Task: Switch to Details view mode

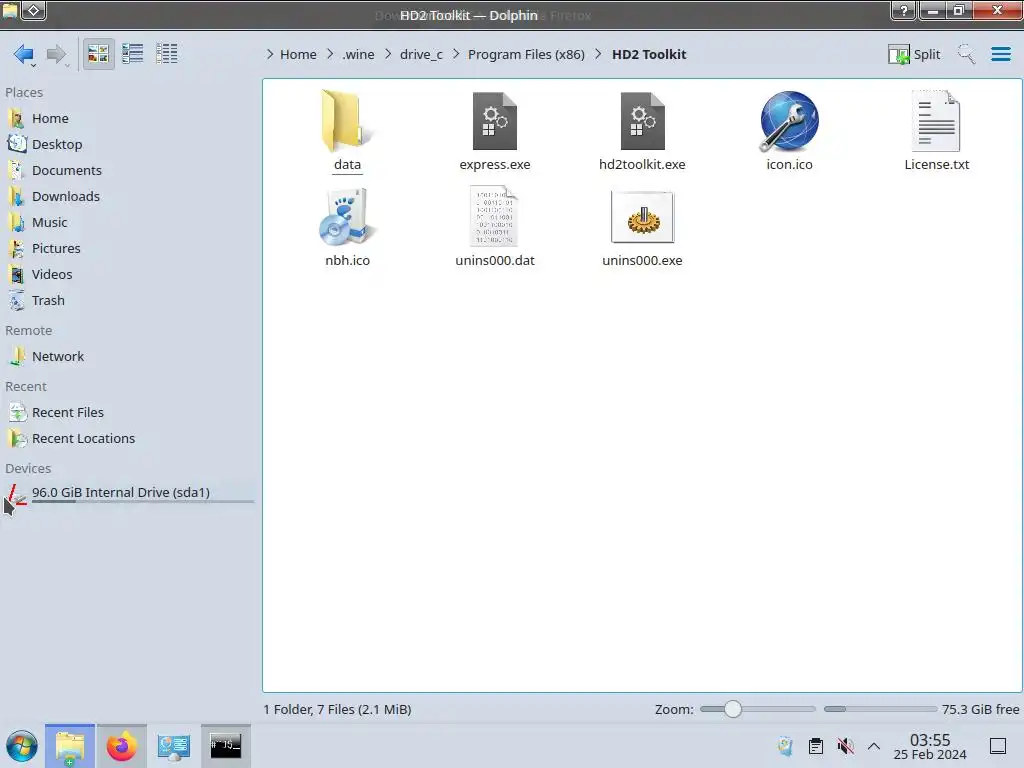Action: (167, 54)
